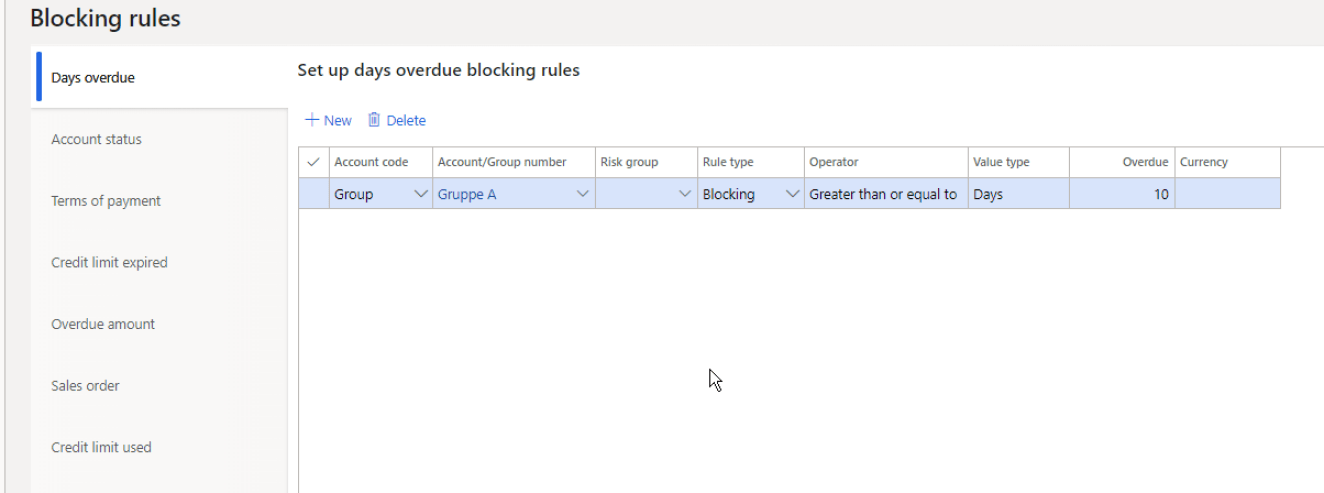Open the Sales order tab
1324x493 pixels.
85,386
